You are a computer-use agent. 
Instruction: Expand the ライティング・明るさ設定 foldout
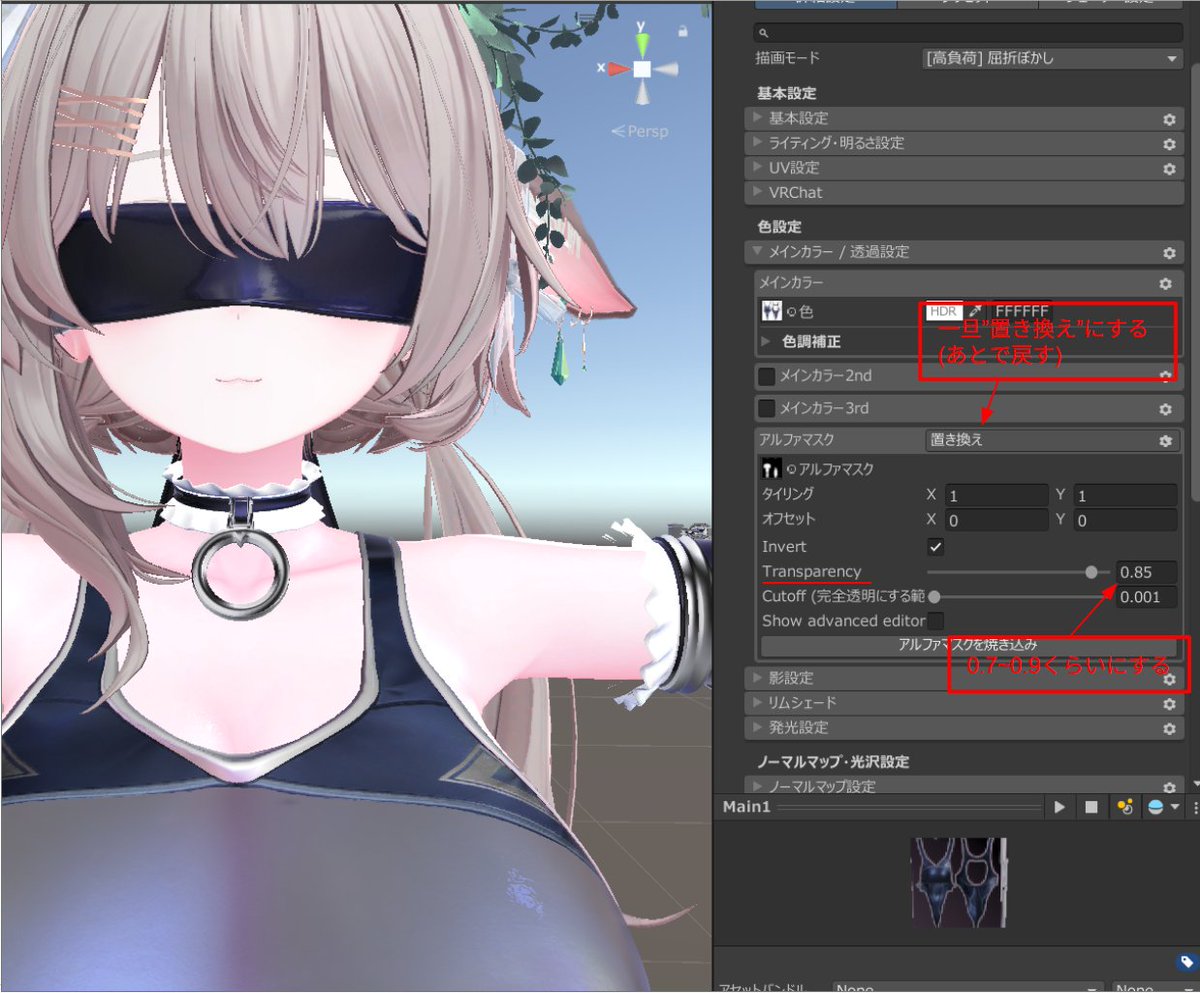tap(759, 143)
